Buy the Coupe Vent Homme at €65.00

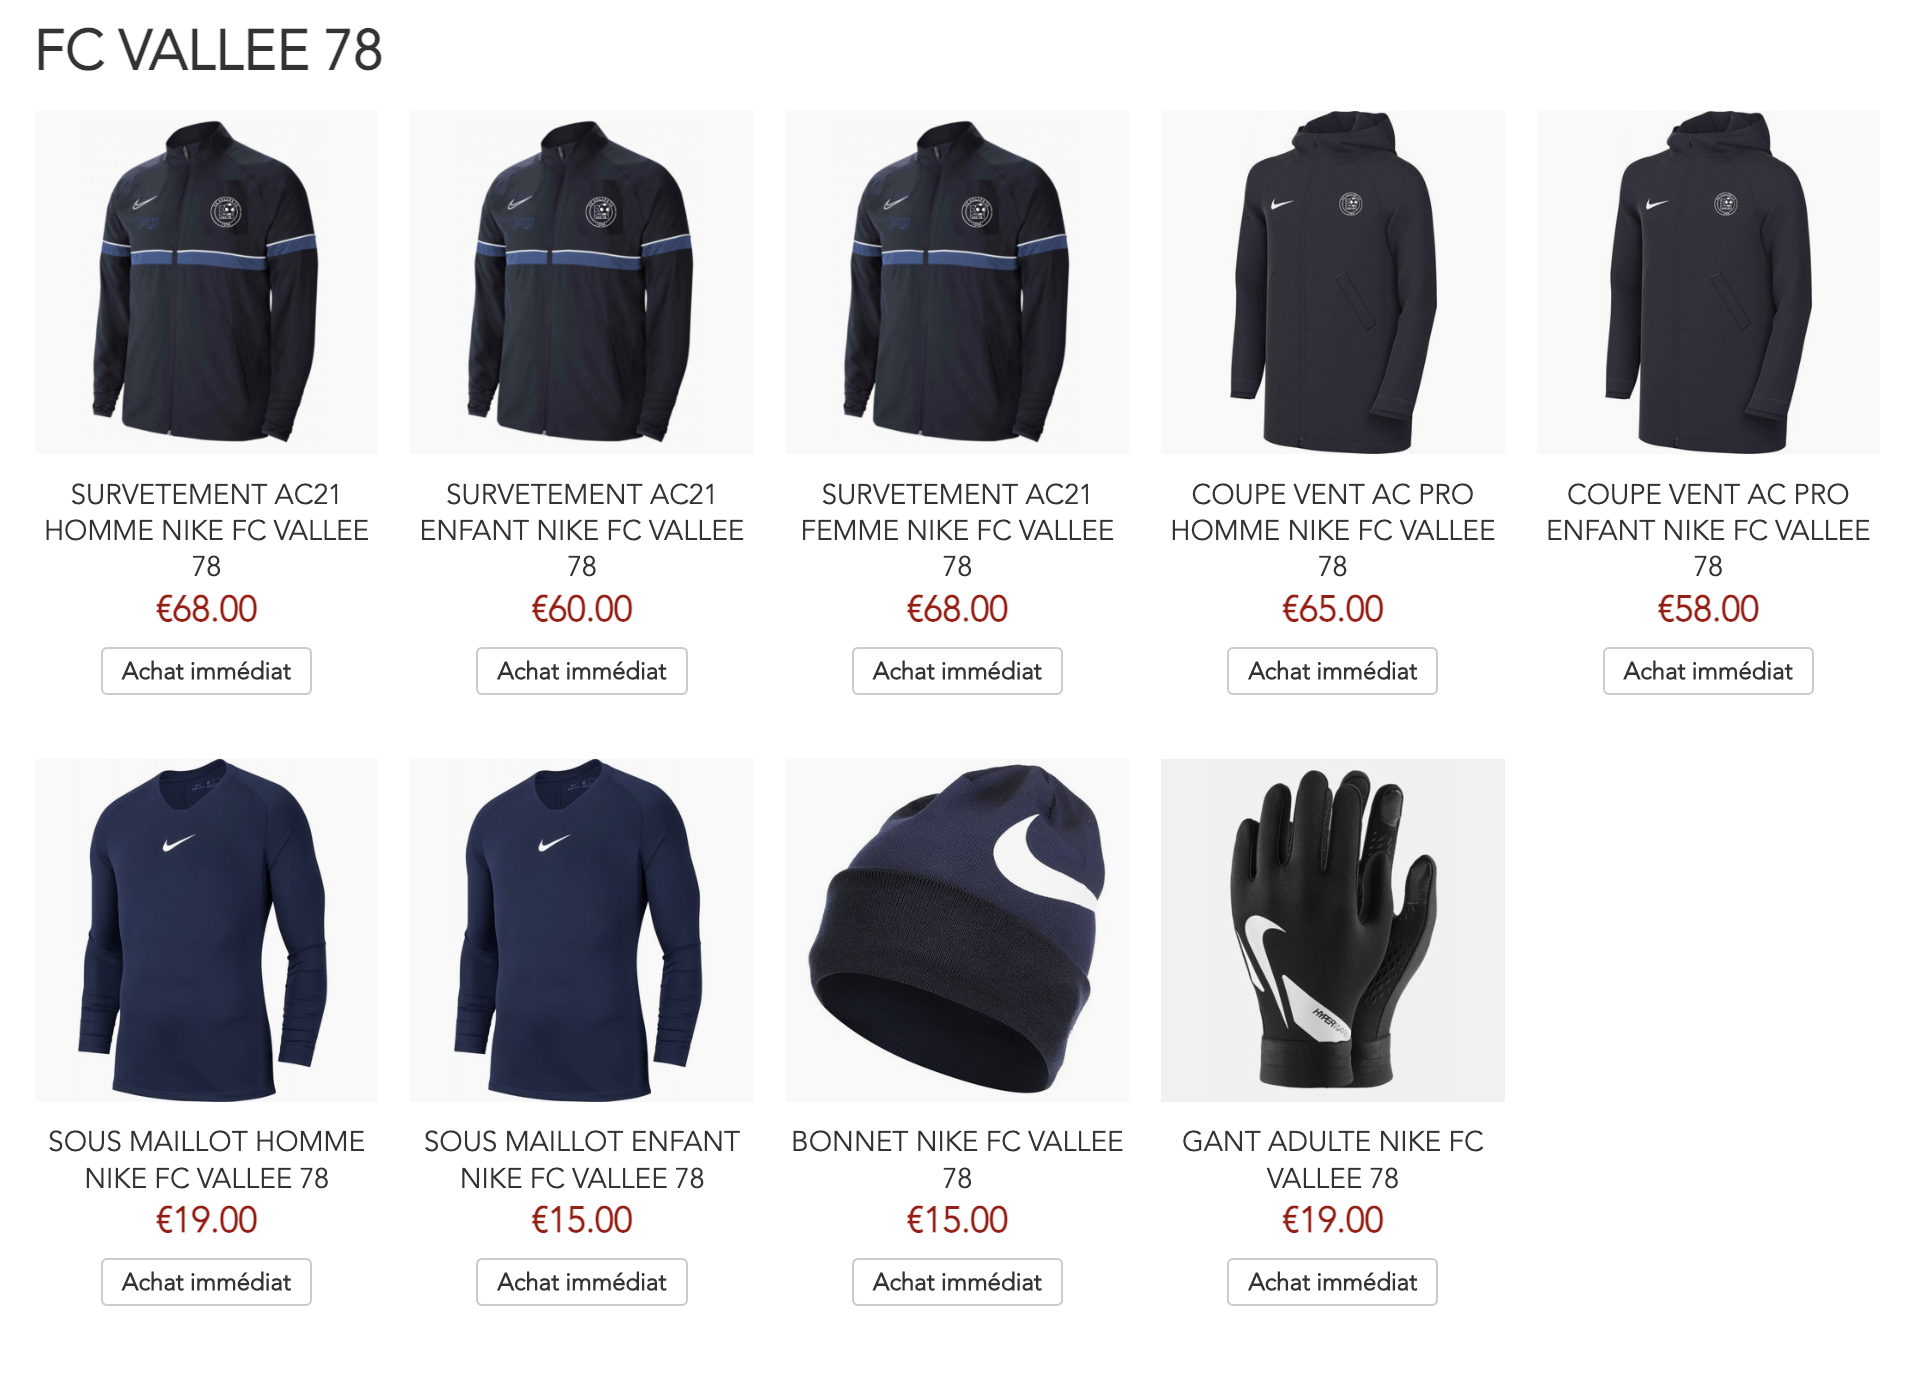1332,671
